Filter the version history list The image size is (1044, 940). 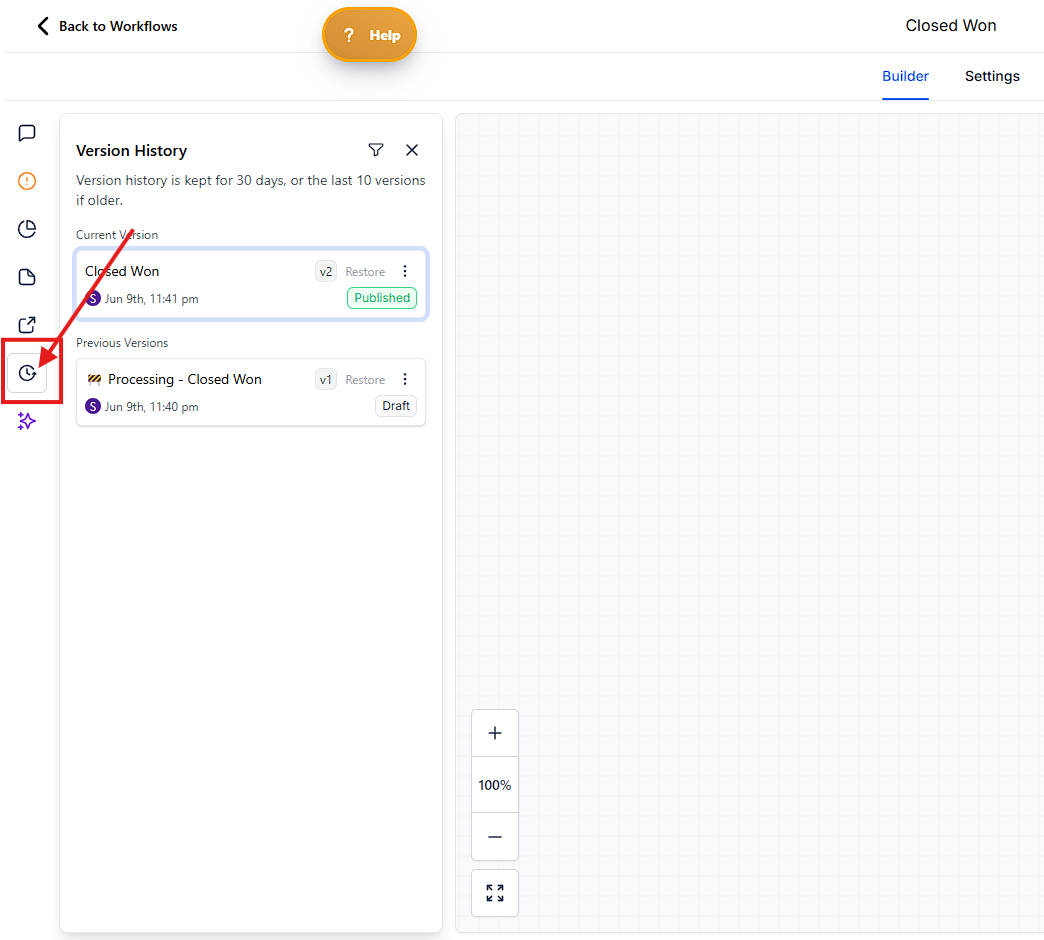coord(376,150)
